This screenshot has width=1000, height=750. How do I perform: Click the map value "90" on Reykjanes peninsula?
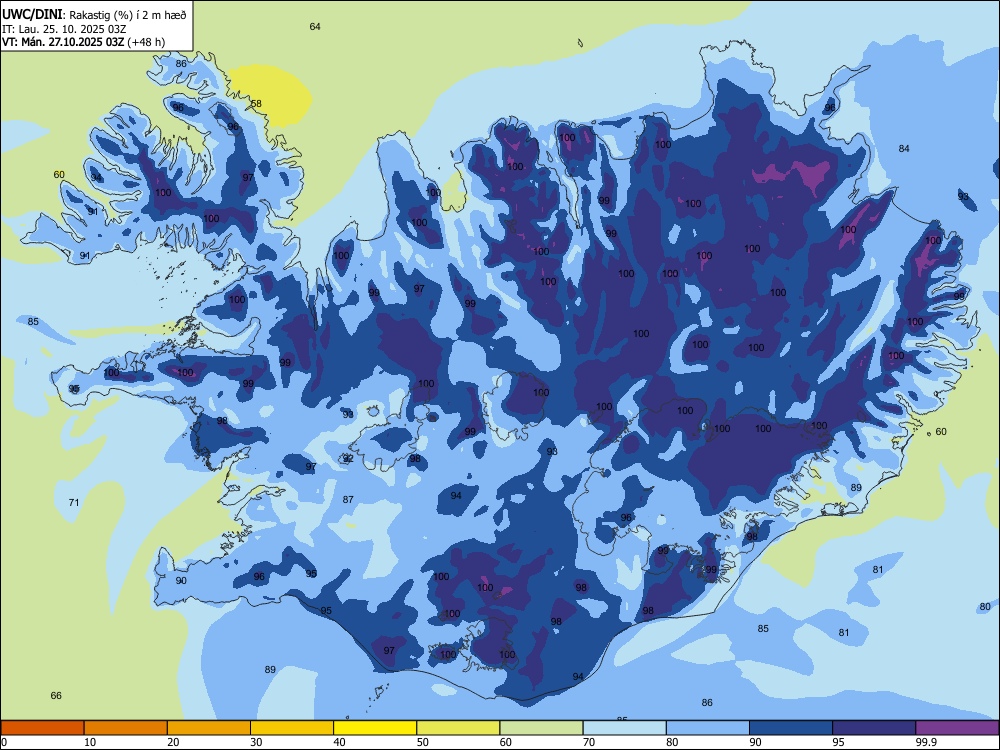coord(181,580)
